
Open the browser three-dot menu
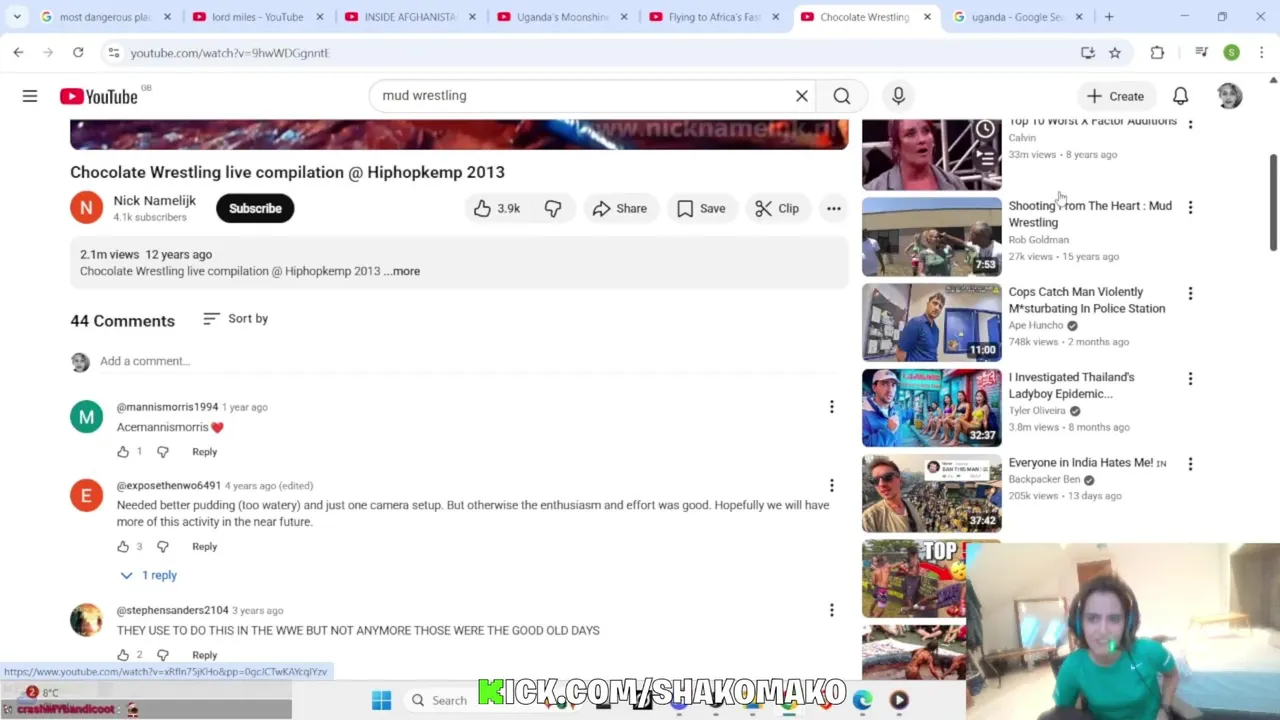1261,52
